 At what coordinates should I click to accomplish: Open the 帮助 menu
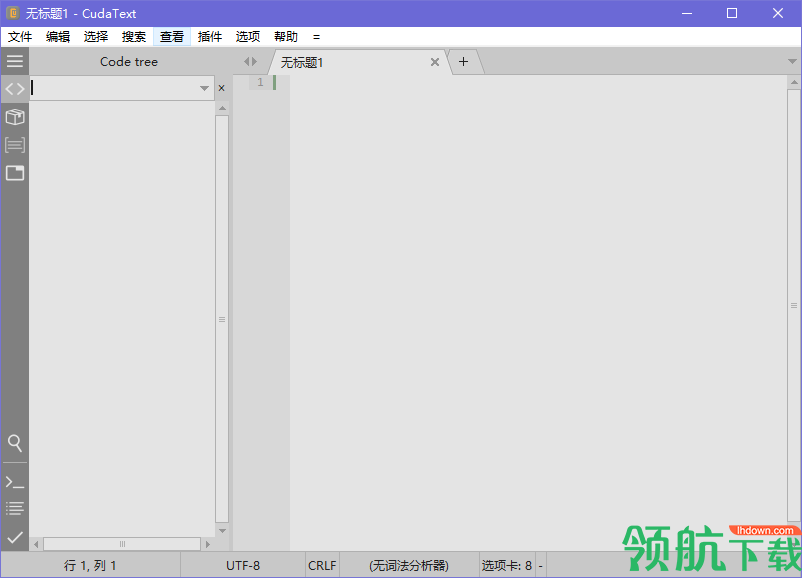pos(286,37)
